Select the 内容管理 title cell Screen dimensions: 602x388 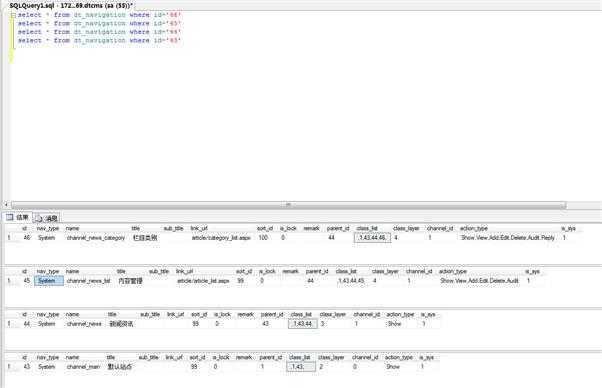click(x=131, y=281)
